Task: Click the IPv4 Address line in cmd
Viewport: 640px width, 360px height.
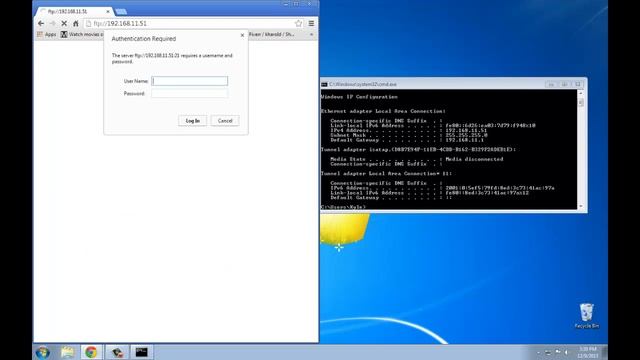Action: pos(409,131)
